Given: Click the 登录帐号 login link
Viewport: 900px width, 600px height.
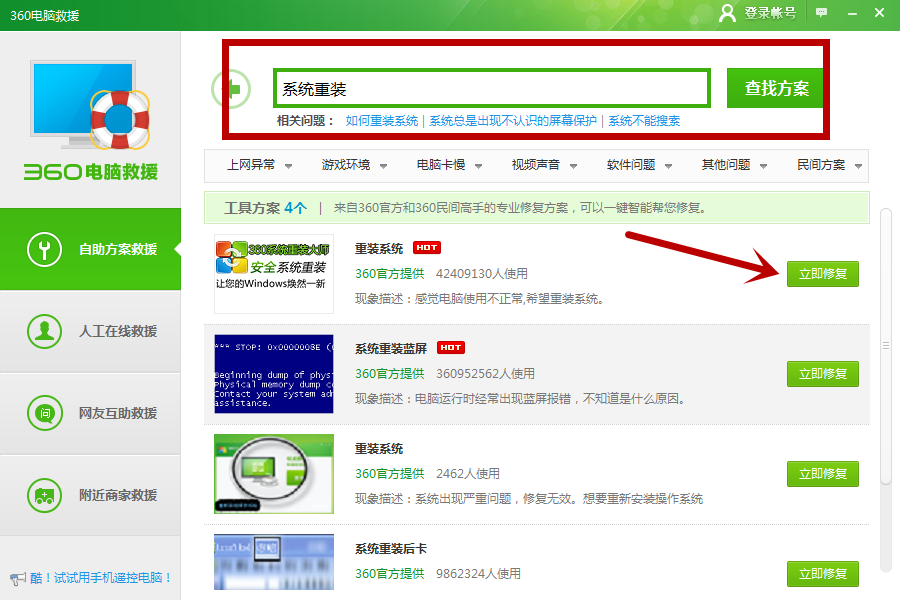Looking at the screenshot, I should [x=770, y=13].
